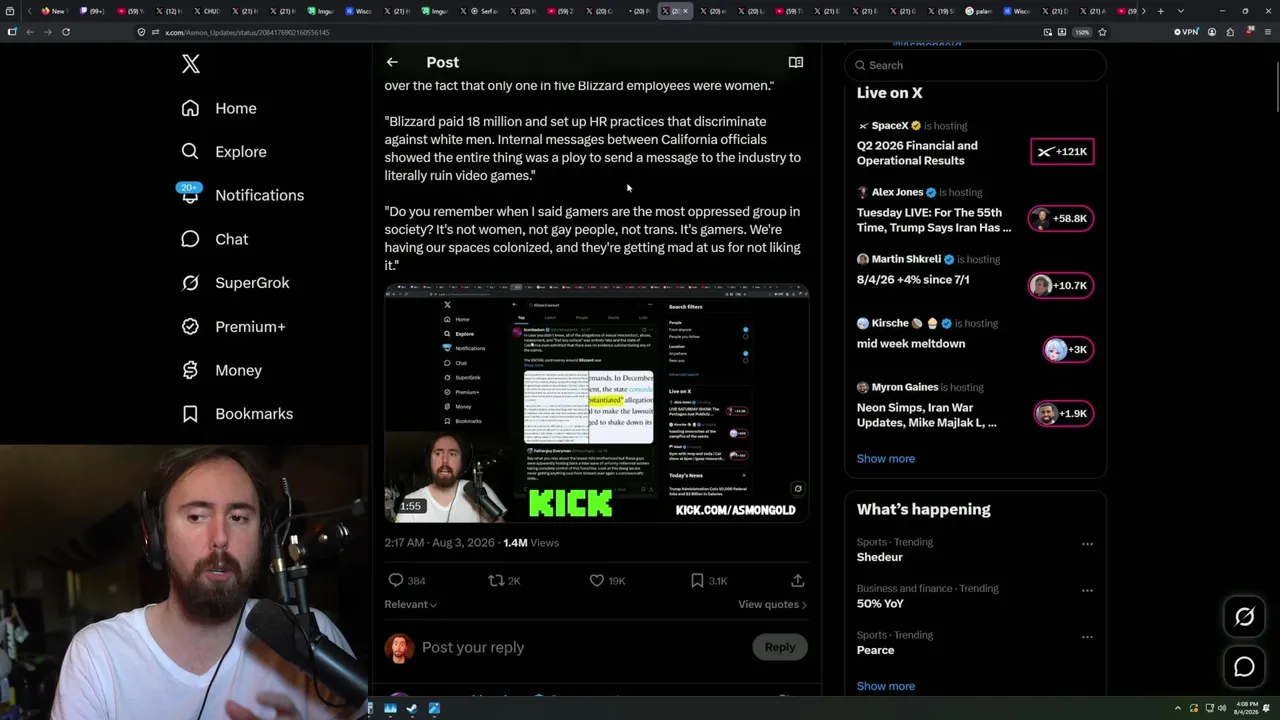The width and height of the screenshot is (1280, 720).
Task: Click the VPN indicator in browser toolbar
Action: 1186,32
